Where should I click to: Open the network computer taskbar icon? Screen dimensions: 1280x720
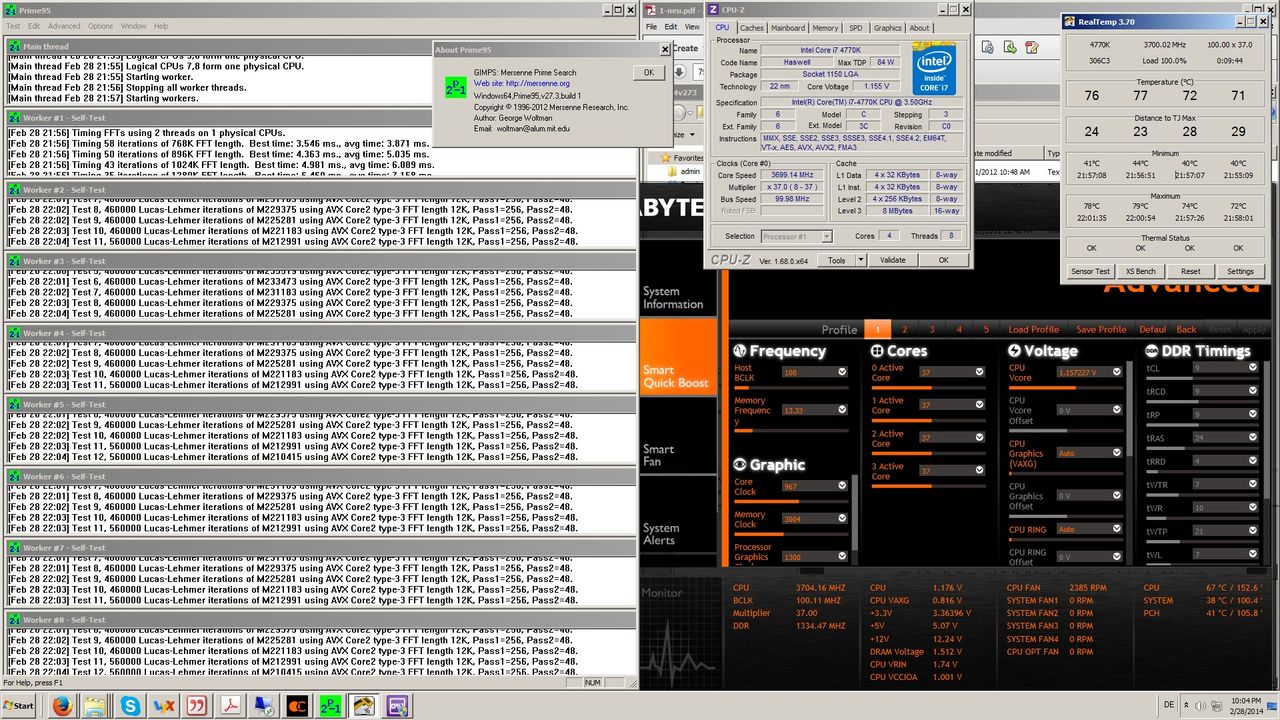coord(264,705)
